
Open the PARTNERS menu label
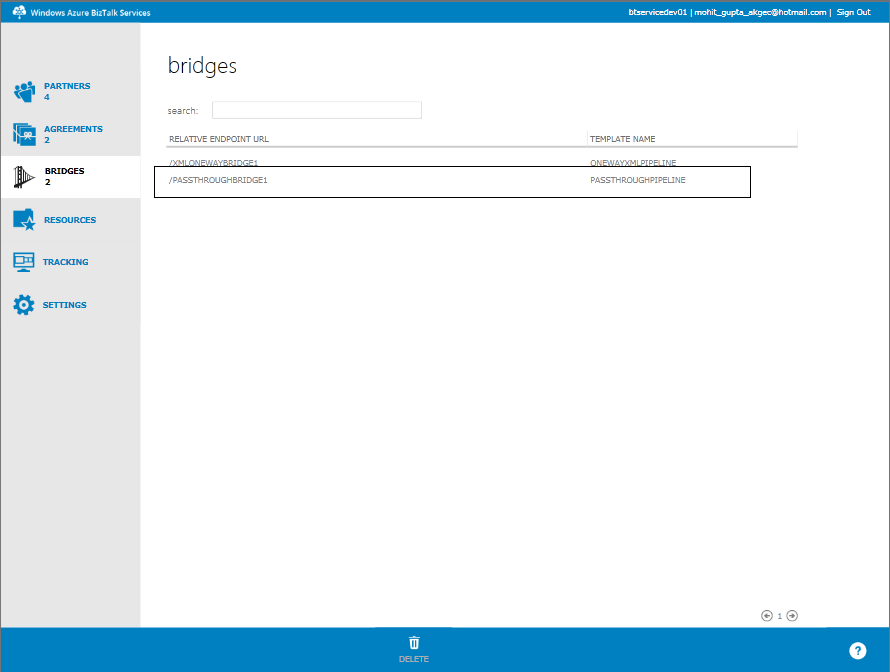pyautogui.click(x=67, y=86)
